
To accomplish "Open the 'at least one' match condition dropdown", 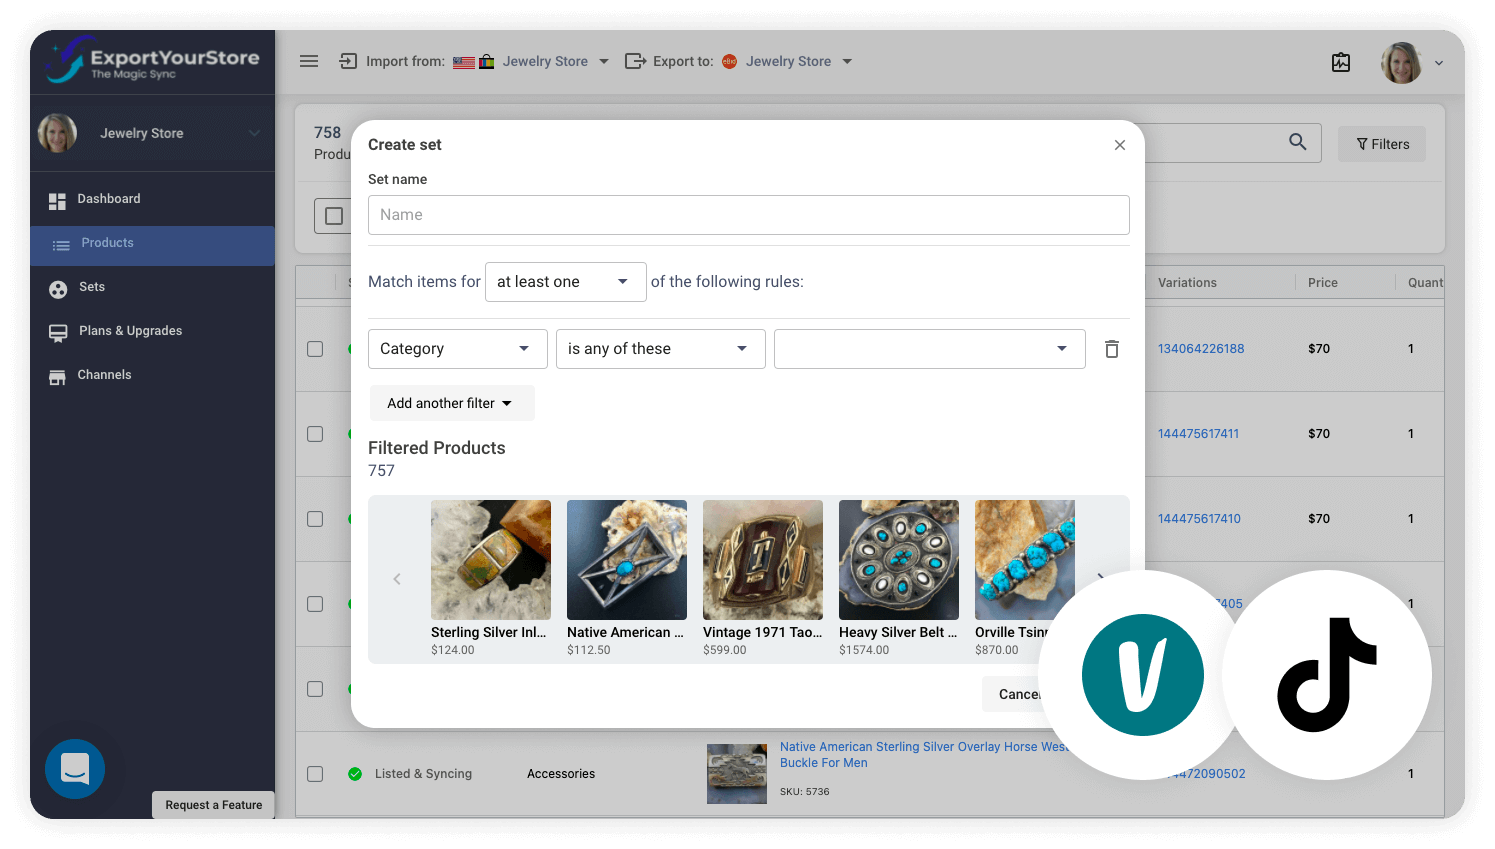I will (565, 281).
